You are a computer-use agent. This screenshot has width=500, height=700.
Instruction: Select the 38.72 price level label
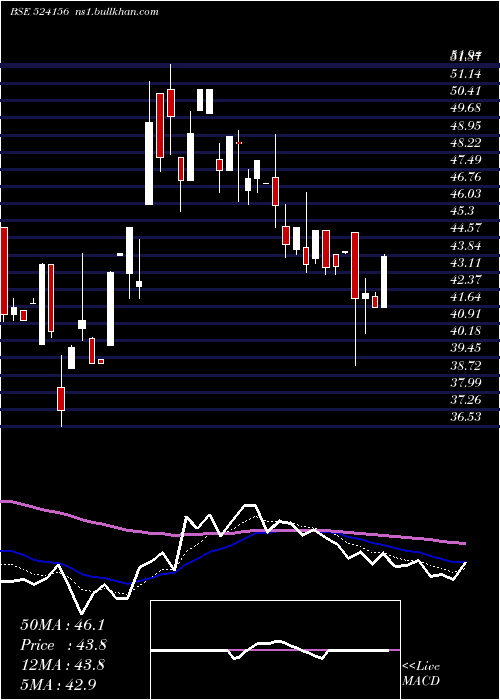465,366
